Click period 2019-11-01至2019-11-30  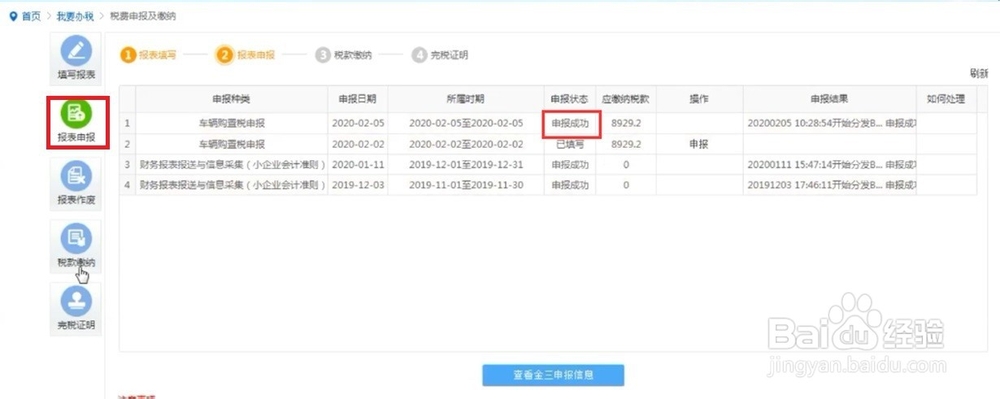point(466,185)
